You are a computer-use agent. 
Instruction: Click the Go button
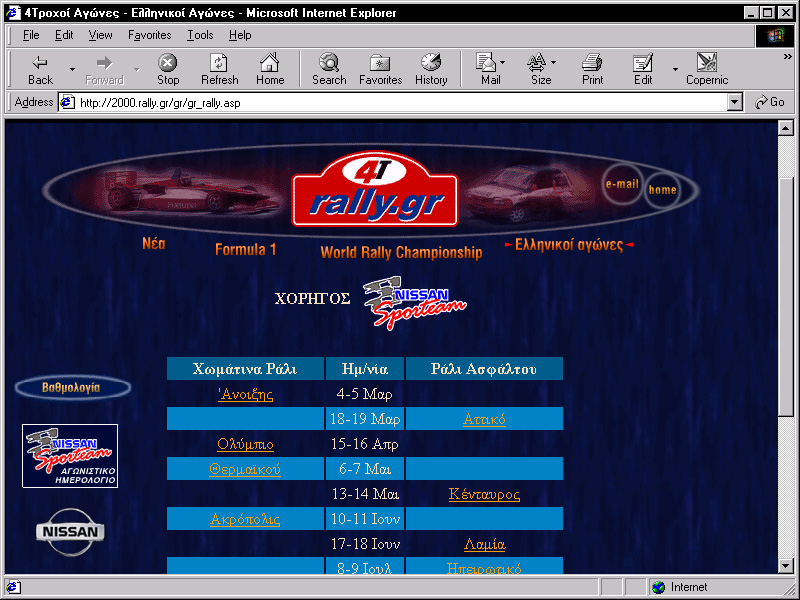click(770, 103)
